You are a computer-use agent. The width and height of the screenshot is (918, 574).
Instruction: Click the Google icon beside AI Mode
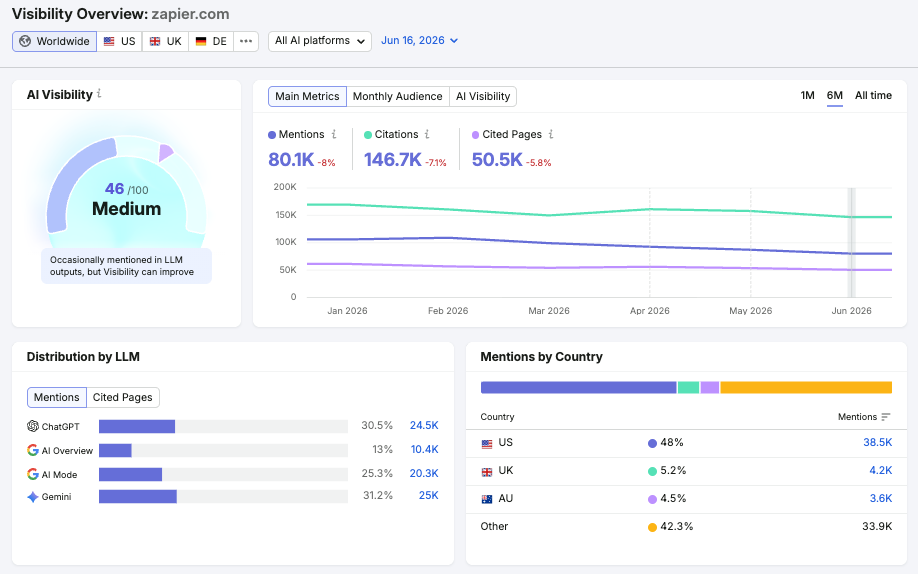point(33,474)
